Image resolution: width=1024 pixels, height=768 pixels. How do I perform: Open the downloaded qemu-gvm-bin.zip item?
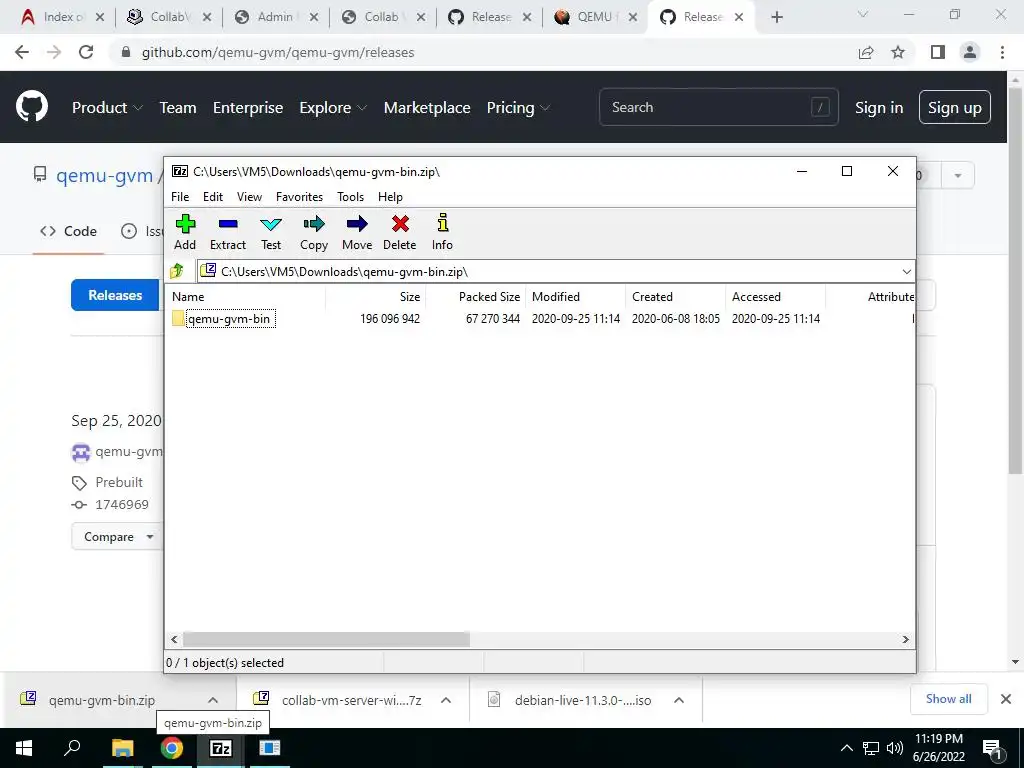click(102, 700)
